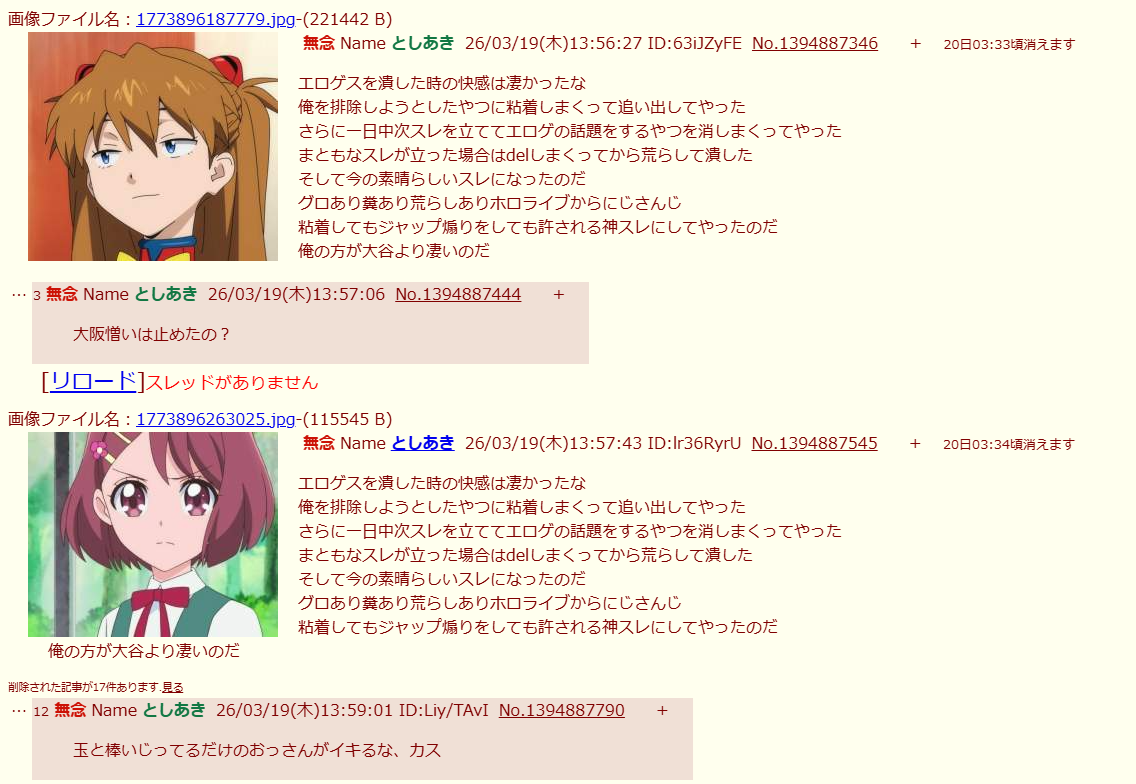1136x784 pixels.
Task: Click plus icon beside No.1394887545
Action: click(x=915, y=444)
